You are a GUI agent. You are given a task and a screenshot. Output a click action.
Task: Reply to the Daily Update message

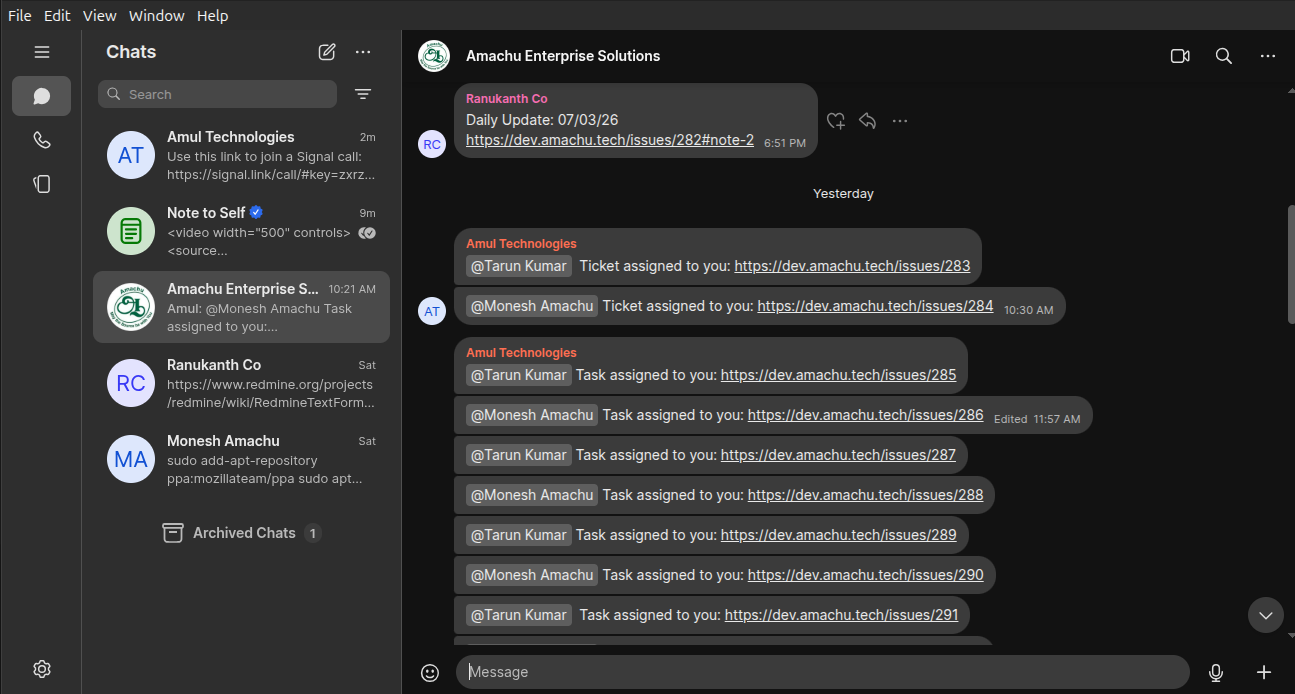tap(868, 121)
